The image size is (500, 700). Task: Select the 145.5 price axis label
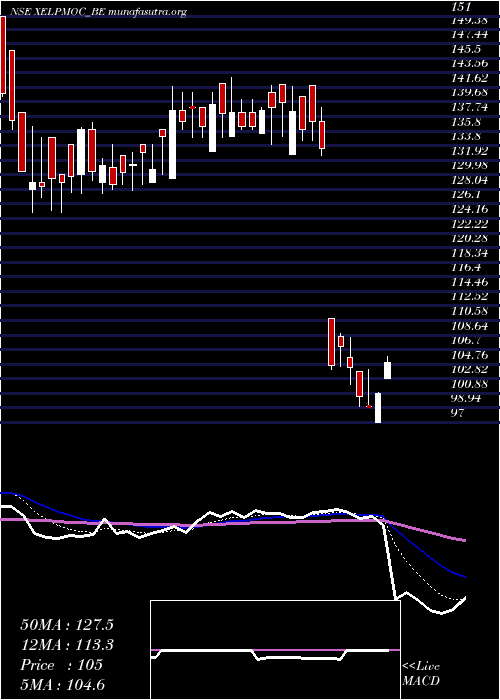[465, 51]
